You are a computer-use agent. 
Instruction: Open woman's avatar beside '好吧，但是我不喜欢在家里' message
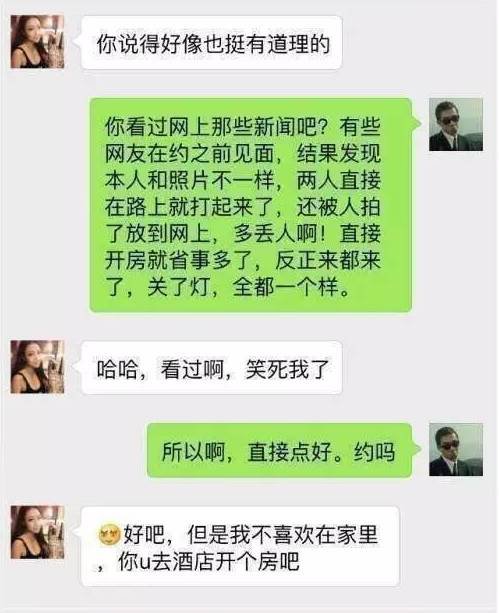(x=37, y=532)
